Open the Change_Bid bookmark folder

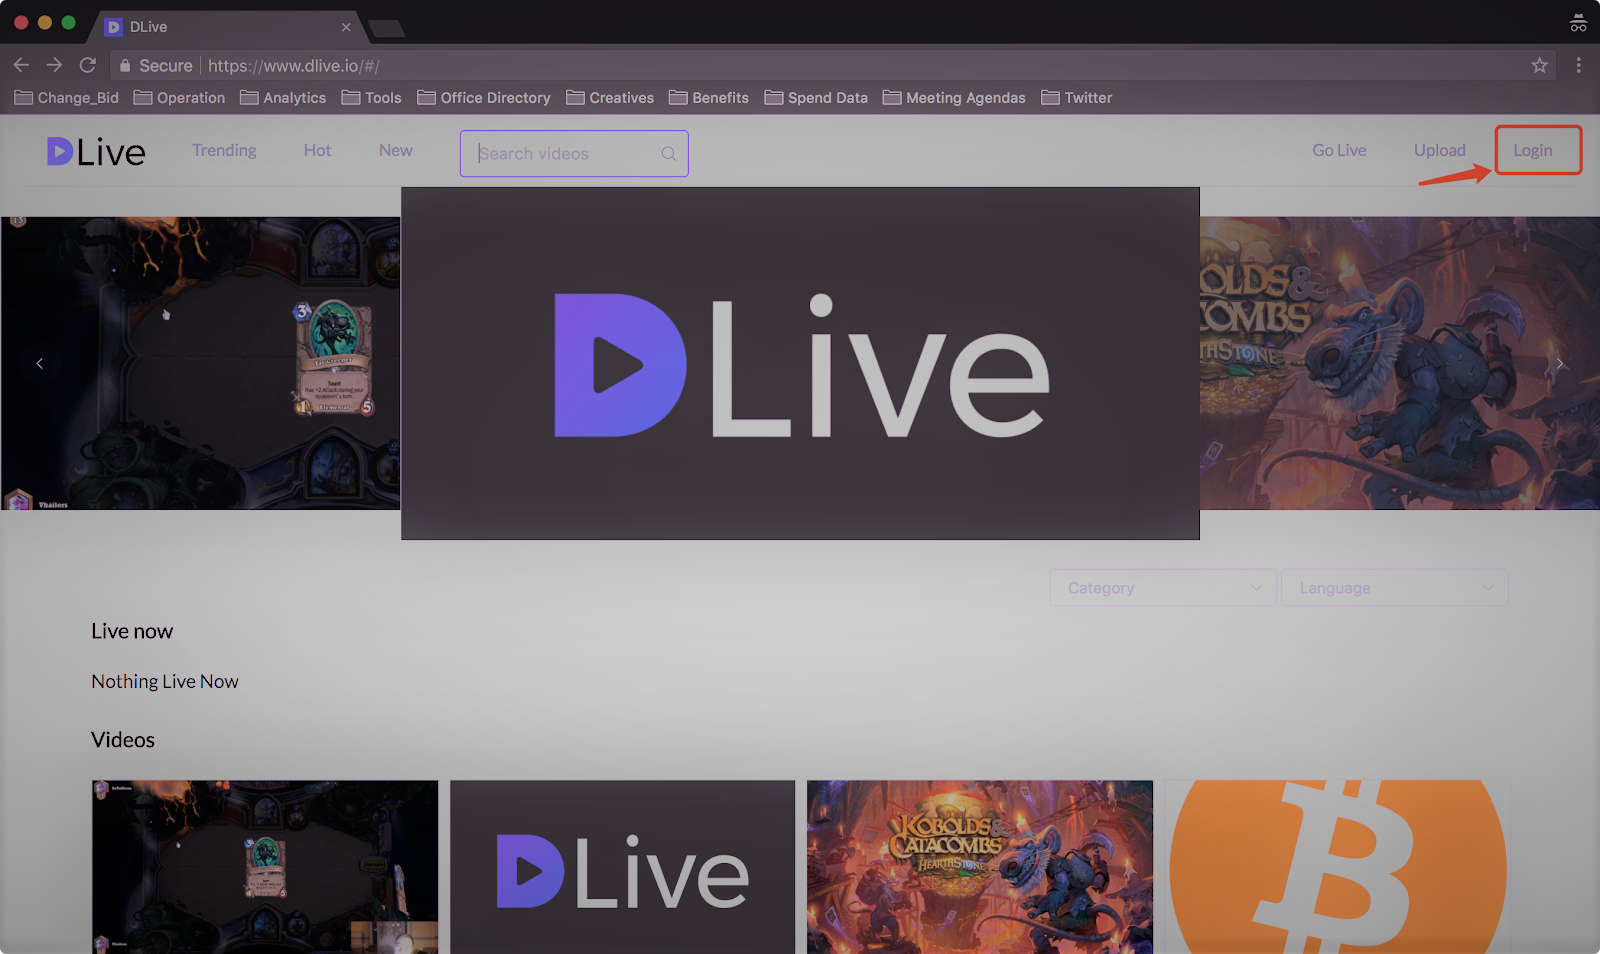(67, 98)
